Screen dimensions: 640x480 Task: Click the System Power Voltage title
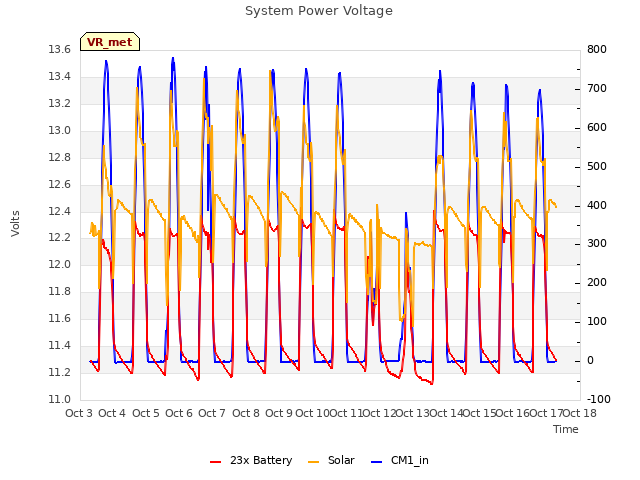[319, 11]
